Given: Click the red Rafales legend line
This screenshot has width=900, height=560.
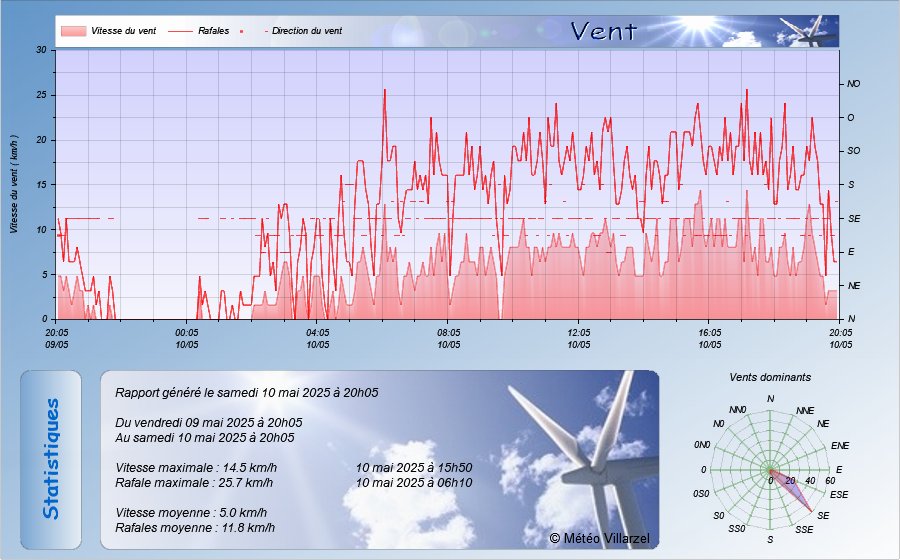Looking at the screenshot, I should pos(180,31).
